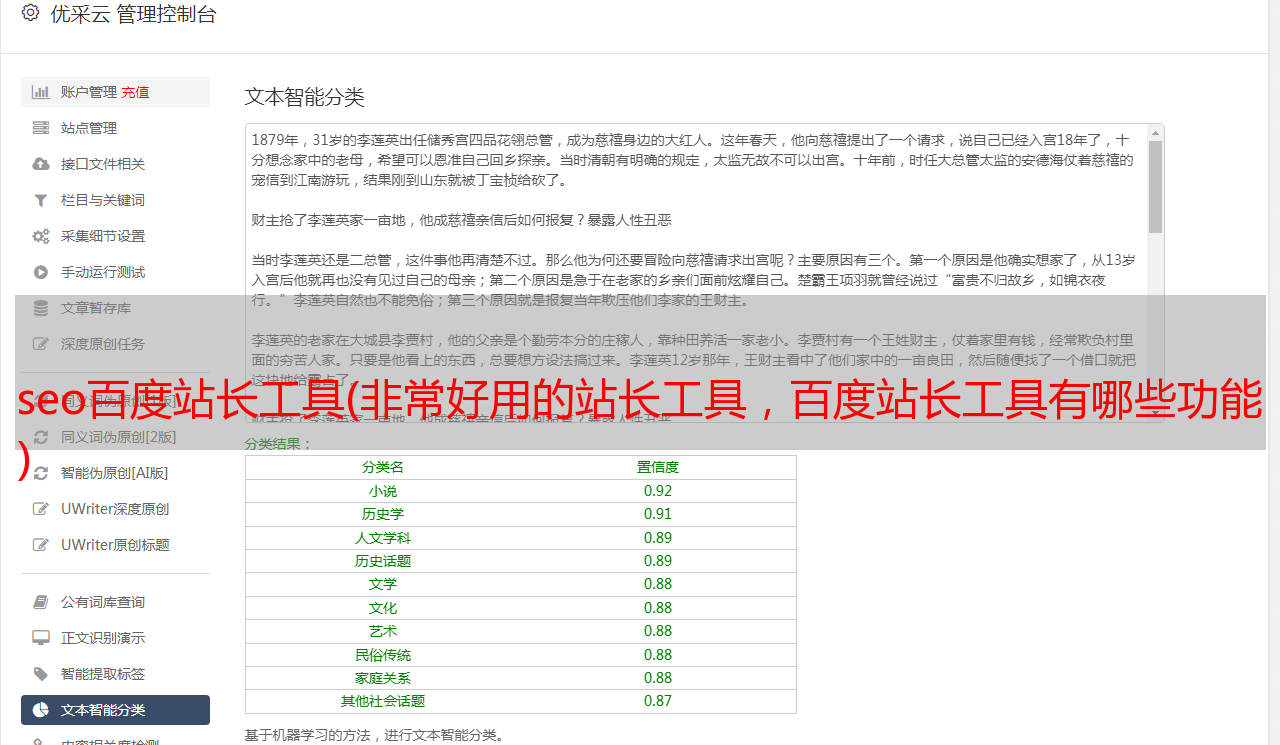This screenshot has width=1280, height=745.
Task: Click the tag icon for 智能提取标签
Action: [41, 674]
